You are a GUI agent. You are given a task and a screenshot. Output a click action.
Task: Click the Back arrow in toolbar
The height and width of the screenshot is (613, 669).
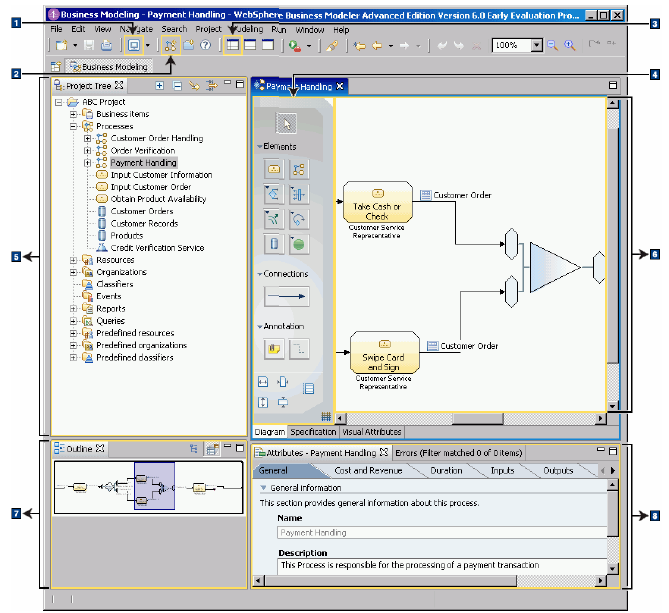coord(377,45)
